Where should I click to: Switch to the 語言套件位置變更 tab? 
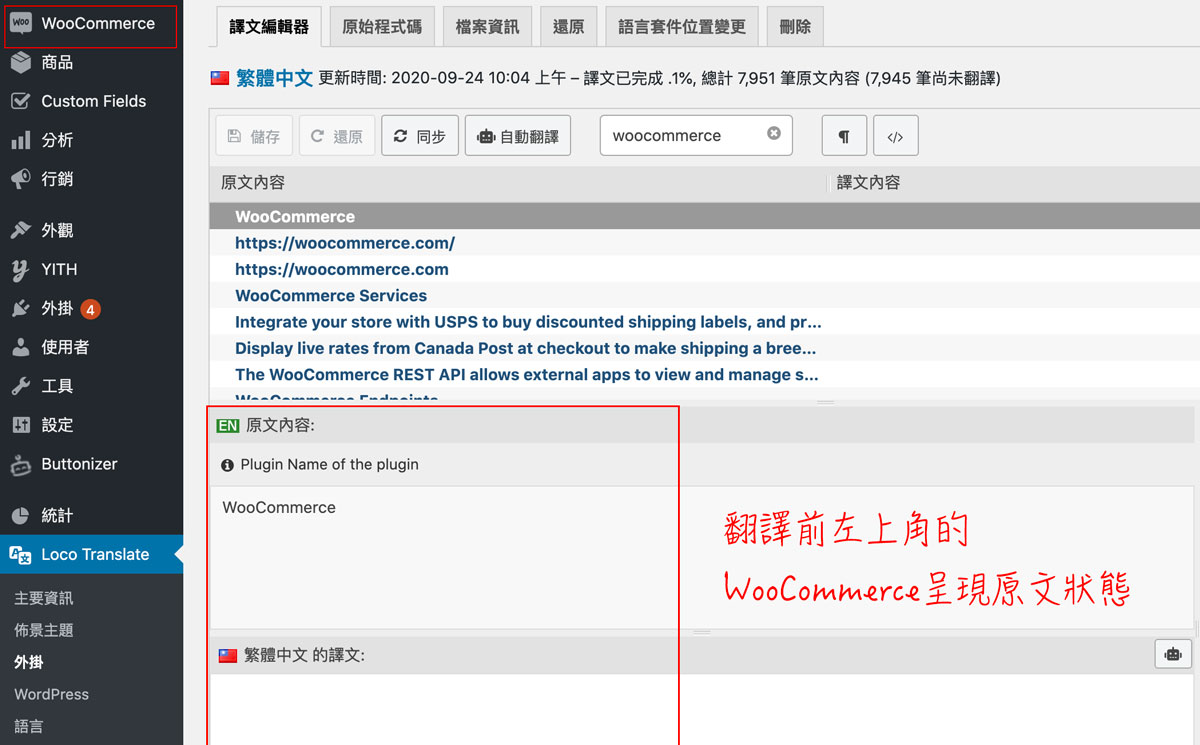[682, 27]
